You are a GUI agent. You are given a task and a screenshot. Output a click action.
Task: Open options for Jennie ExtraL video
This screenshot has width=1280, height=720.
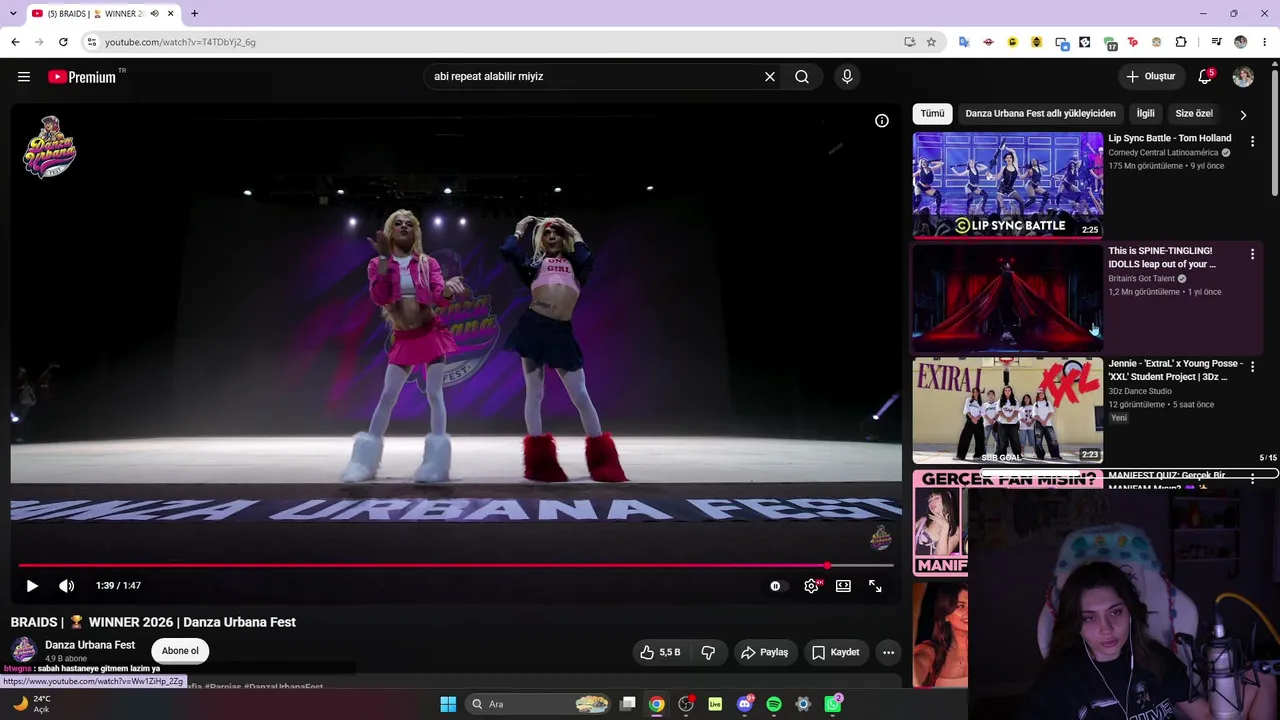pyautogui.click(x=1252, y=367)
